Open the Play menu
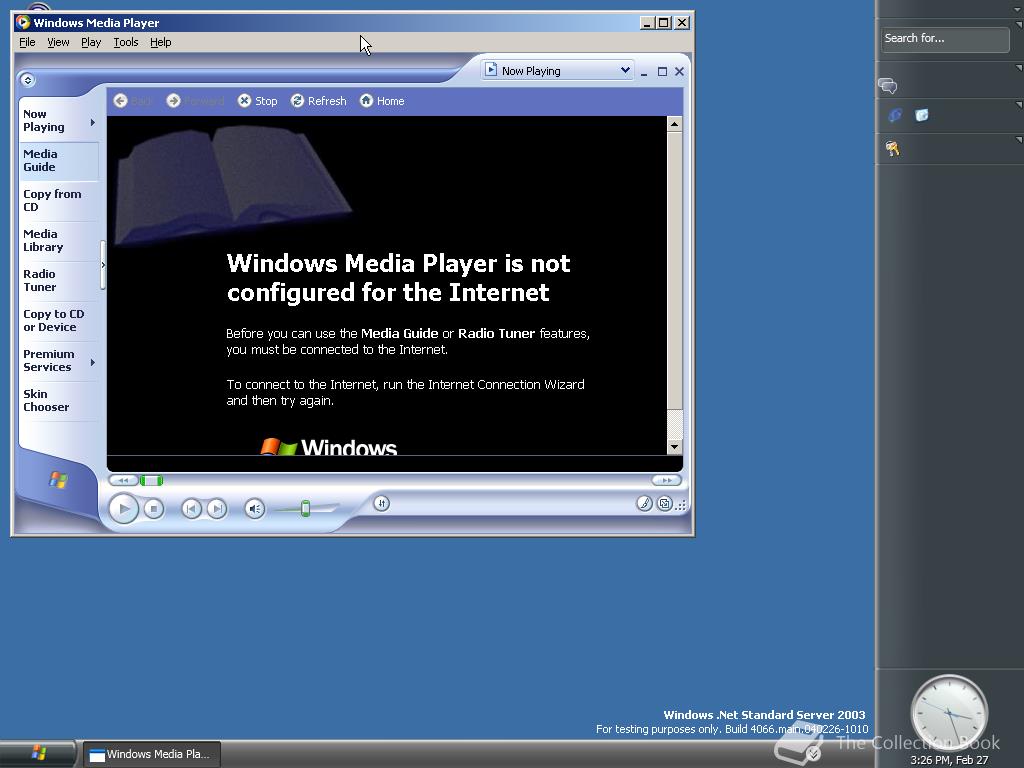The width and height of the screenshot is (1024, 768). (91, 42)
